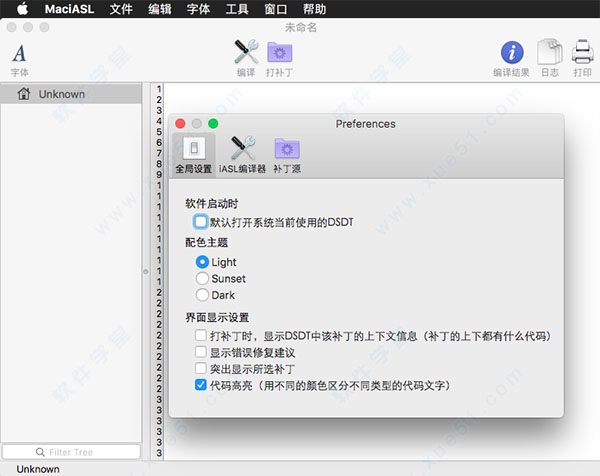Click the Unknown status bar text
This screenshot has height=476, width=600.
pyautogui.click(x=38, y=469)
